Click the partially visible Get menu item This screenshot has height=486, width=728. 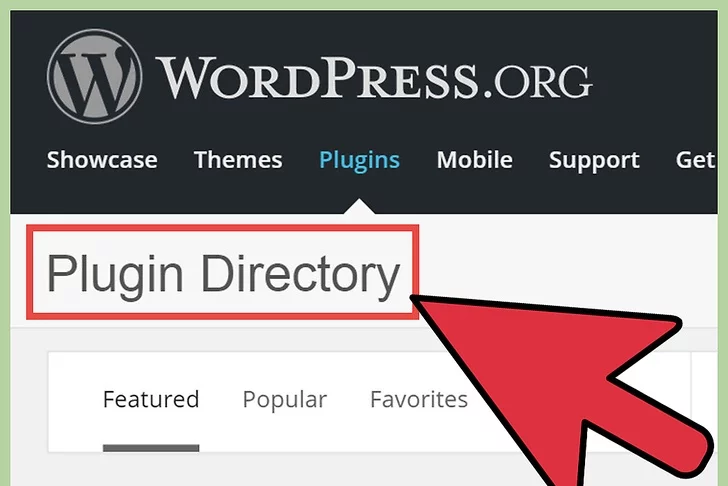point(696,160)
